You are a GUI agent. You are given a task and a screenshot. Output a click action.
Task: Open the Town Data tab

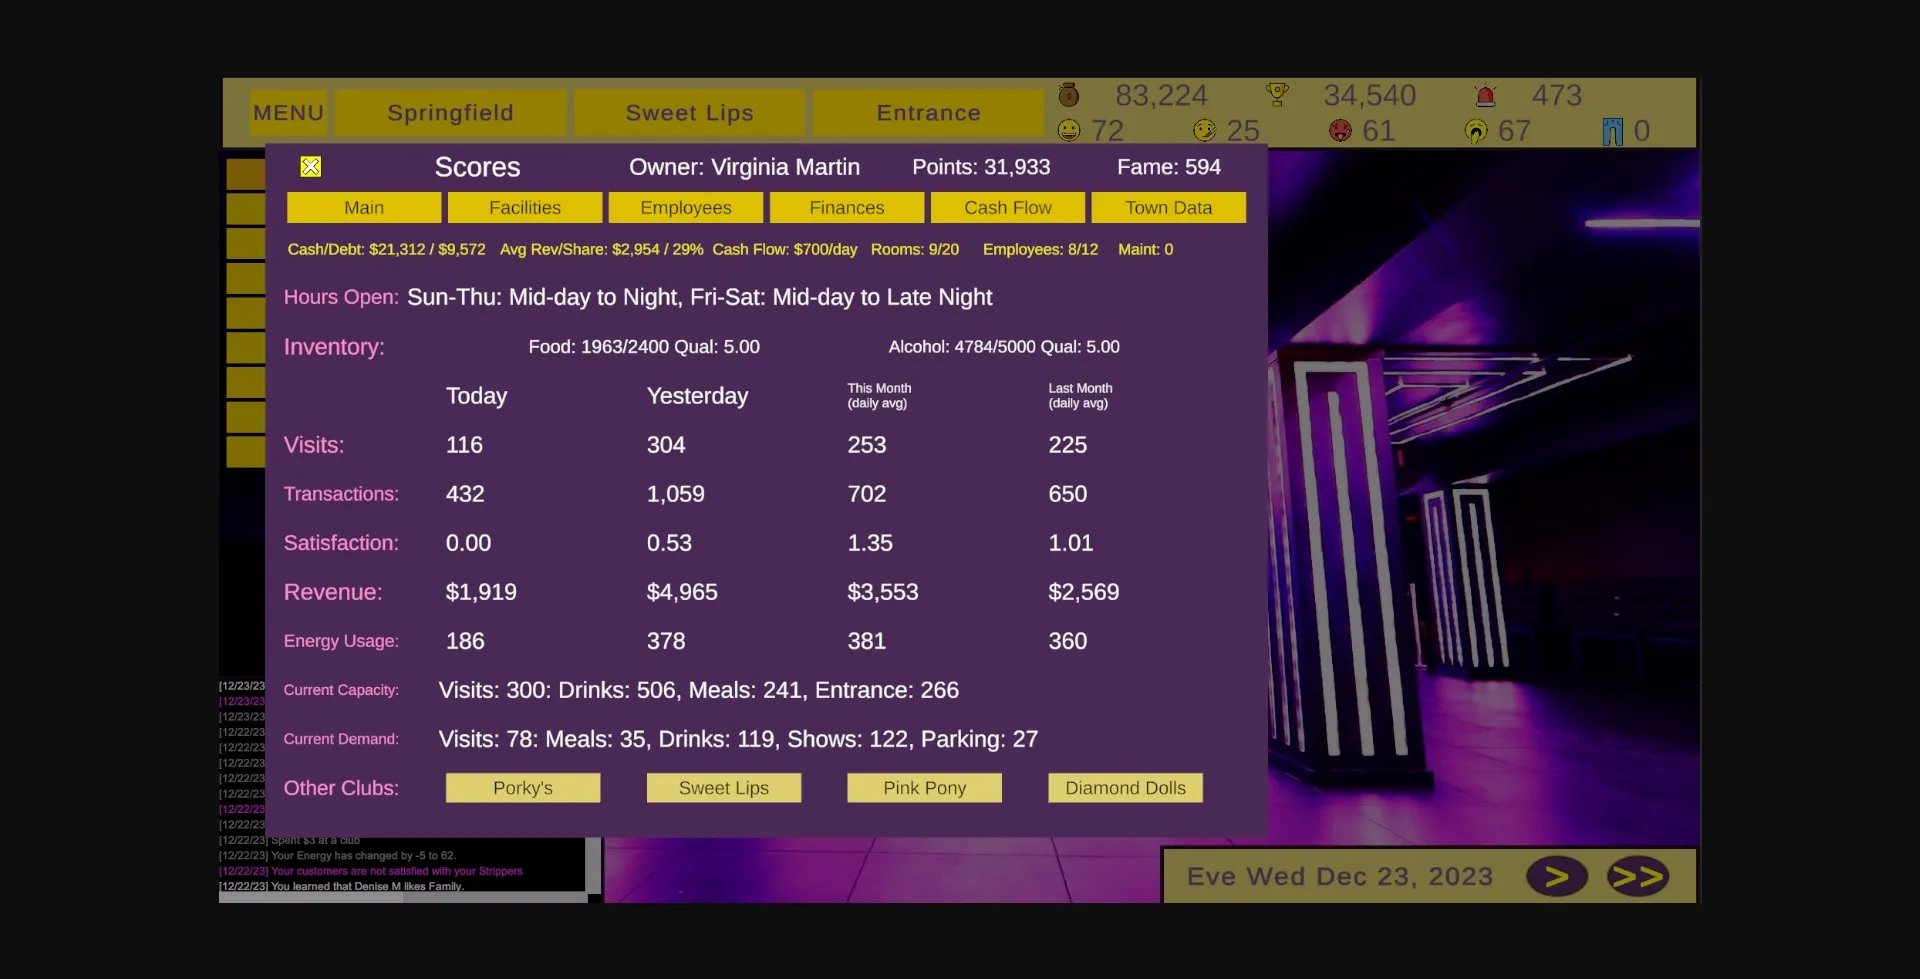pyautogui.click(x=1169, y=207)
